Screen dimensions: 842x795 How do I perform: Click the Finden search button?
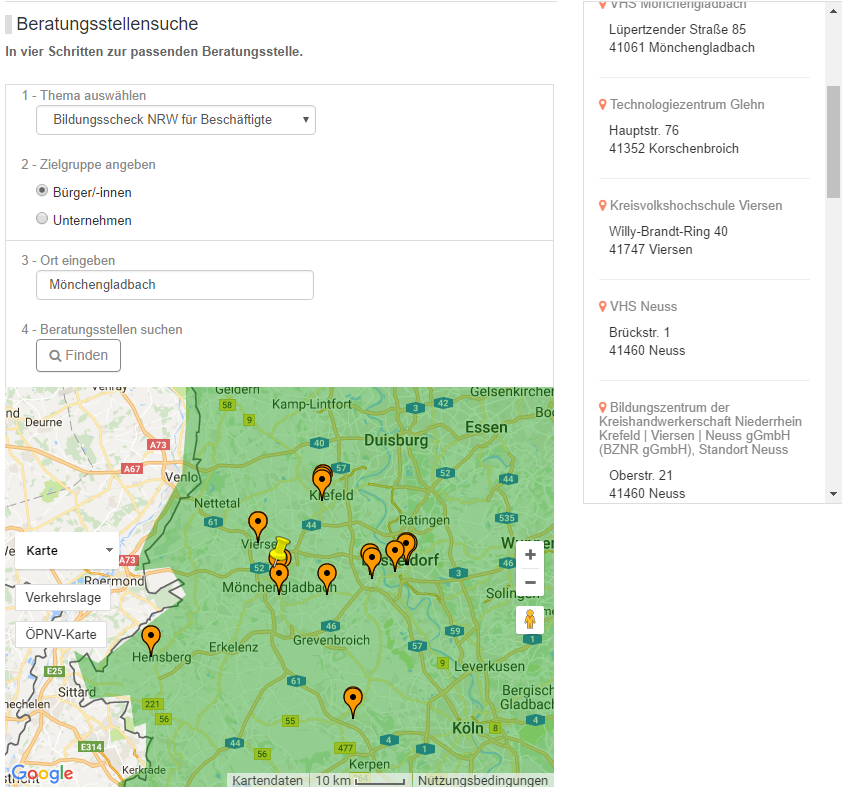tap(78, 356)
